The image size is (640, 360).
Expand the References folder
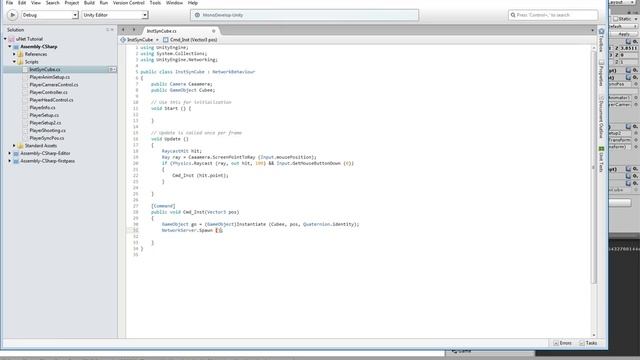pos(14,54)
